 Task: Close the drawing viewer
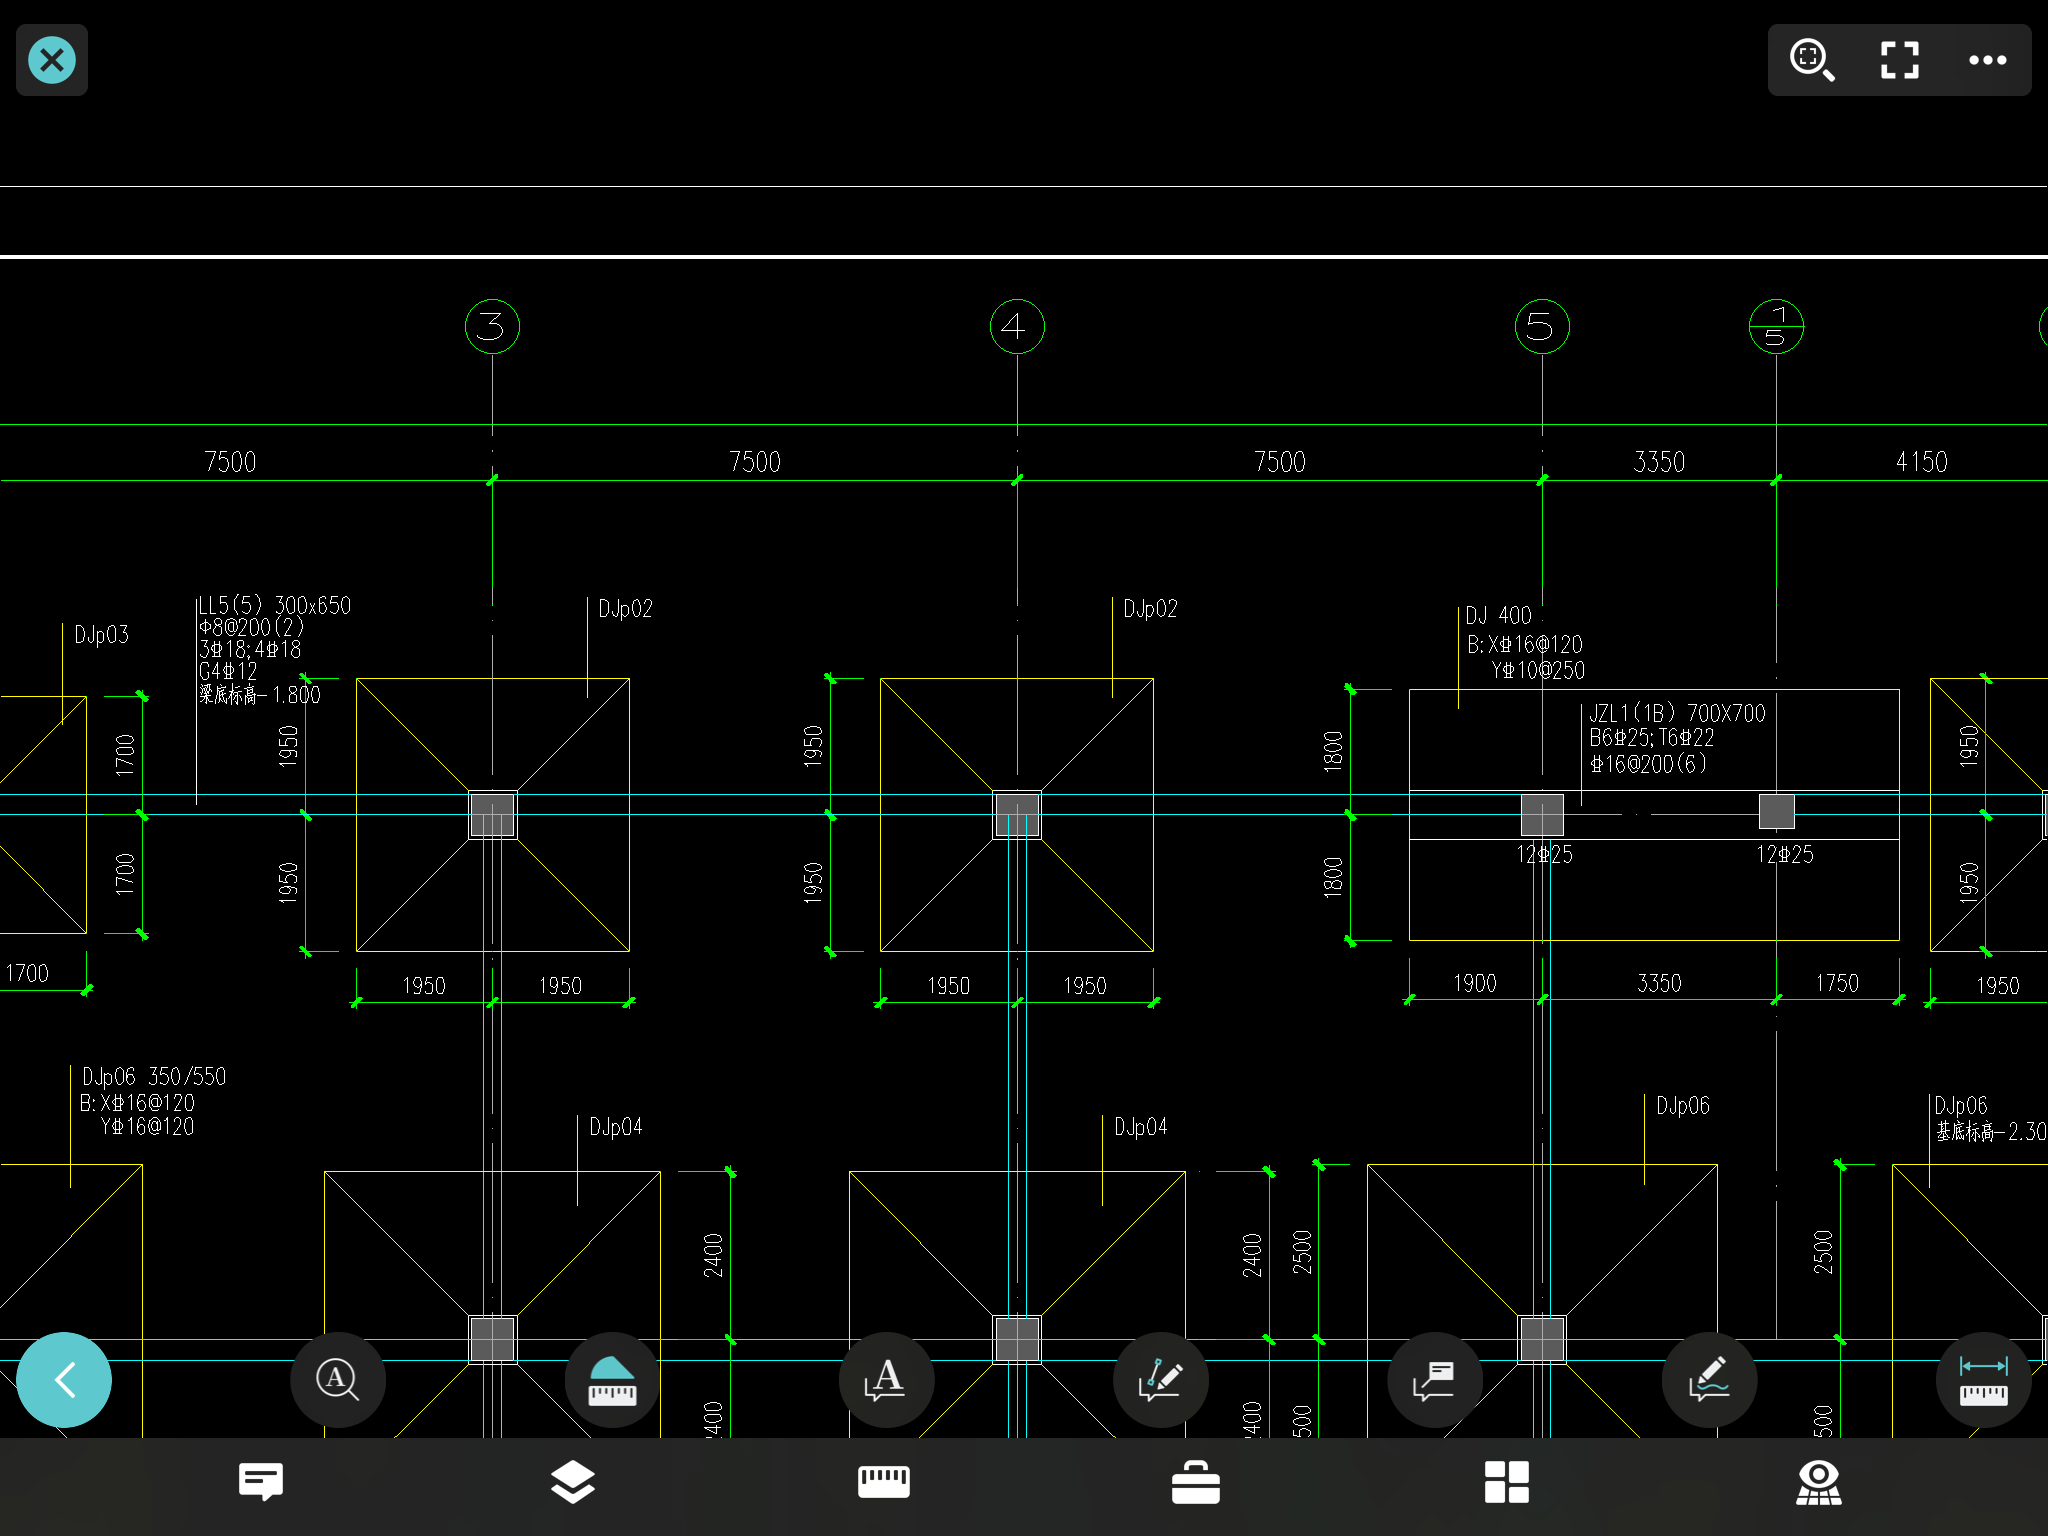[52, 60]
